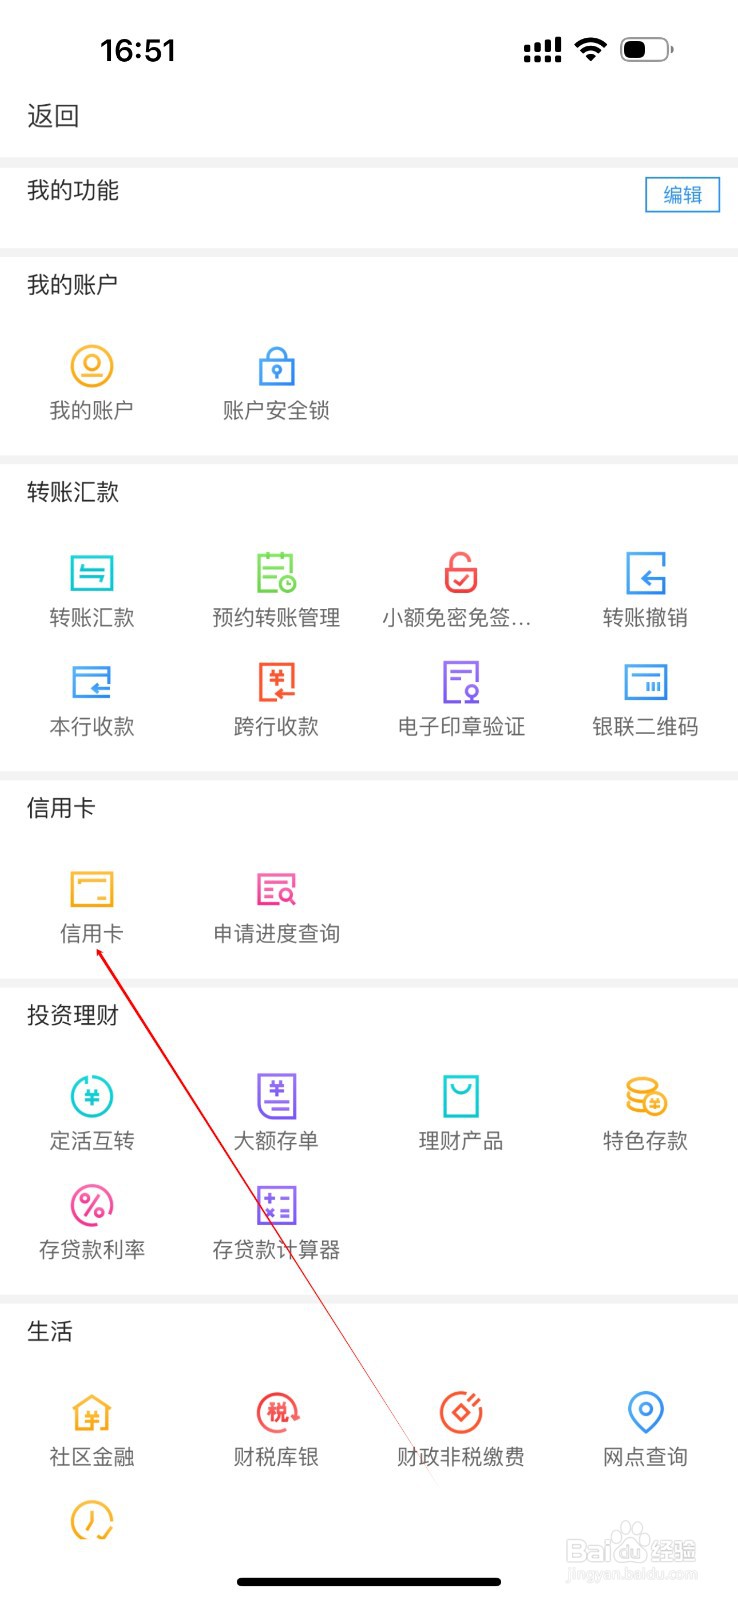Open 财政非税缴费 icon
The height and width of the screenshot is (1600, 738).
(461, 1412)
